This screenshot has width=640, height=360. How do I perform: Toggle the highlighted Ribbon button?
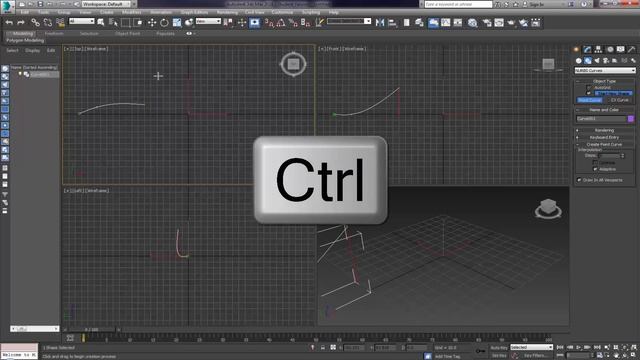pos(433,22)
